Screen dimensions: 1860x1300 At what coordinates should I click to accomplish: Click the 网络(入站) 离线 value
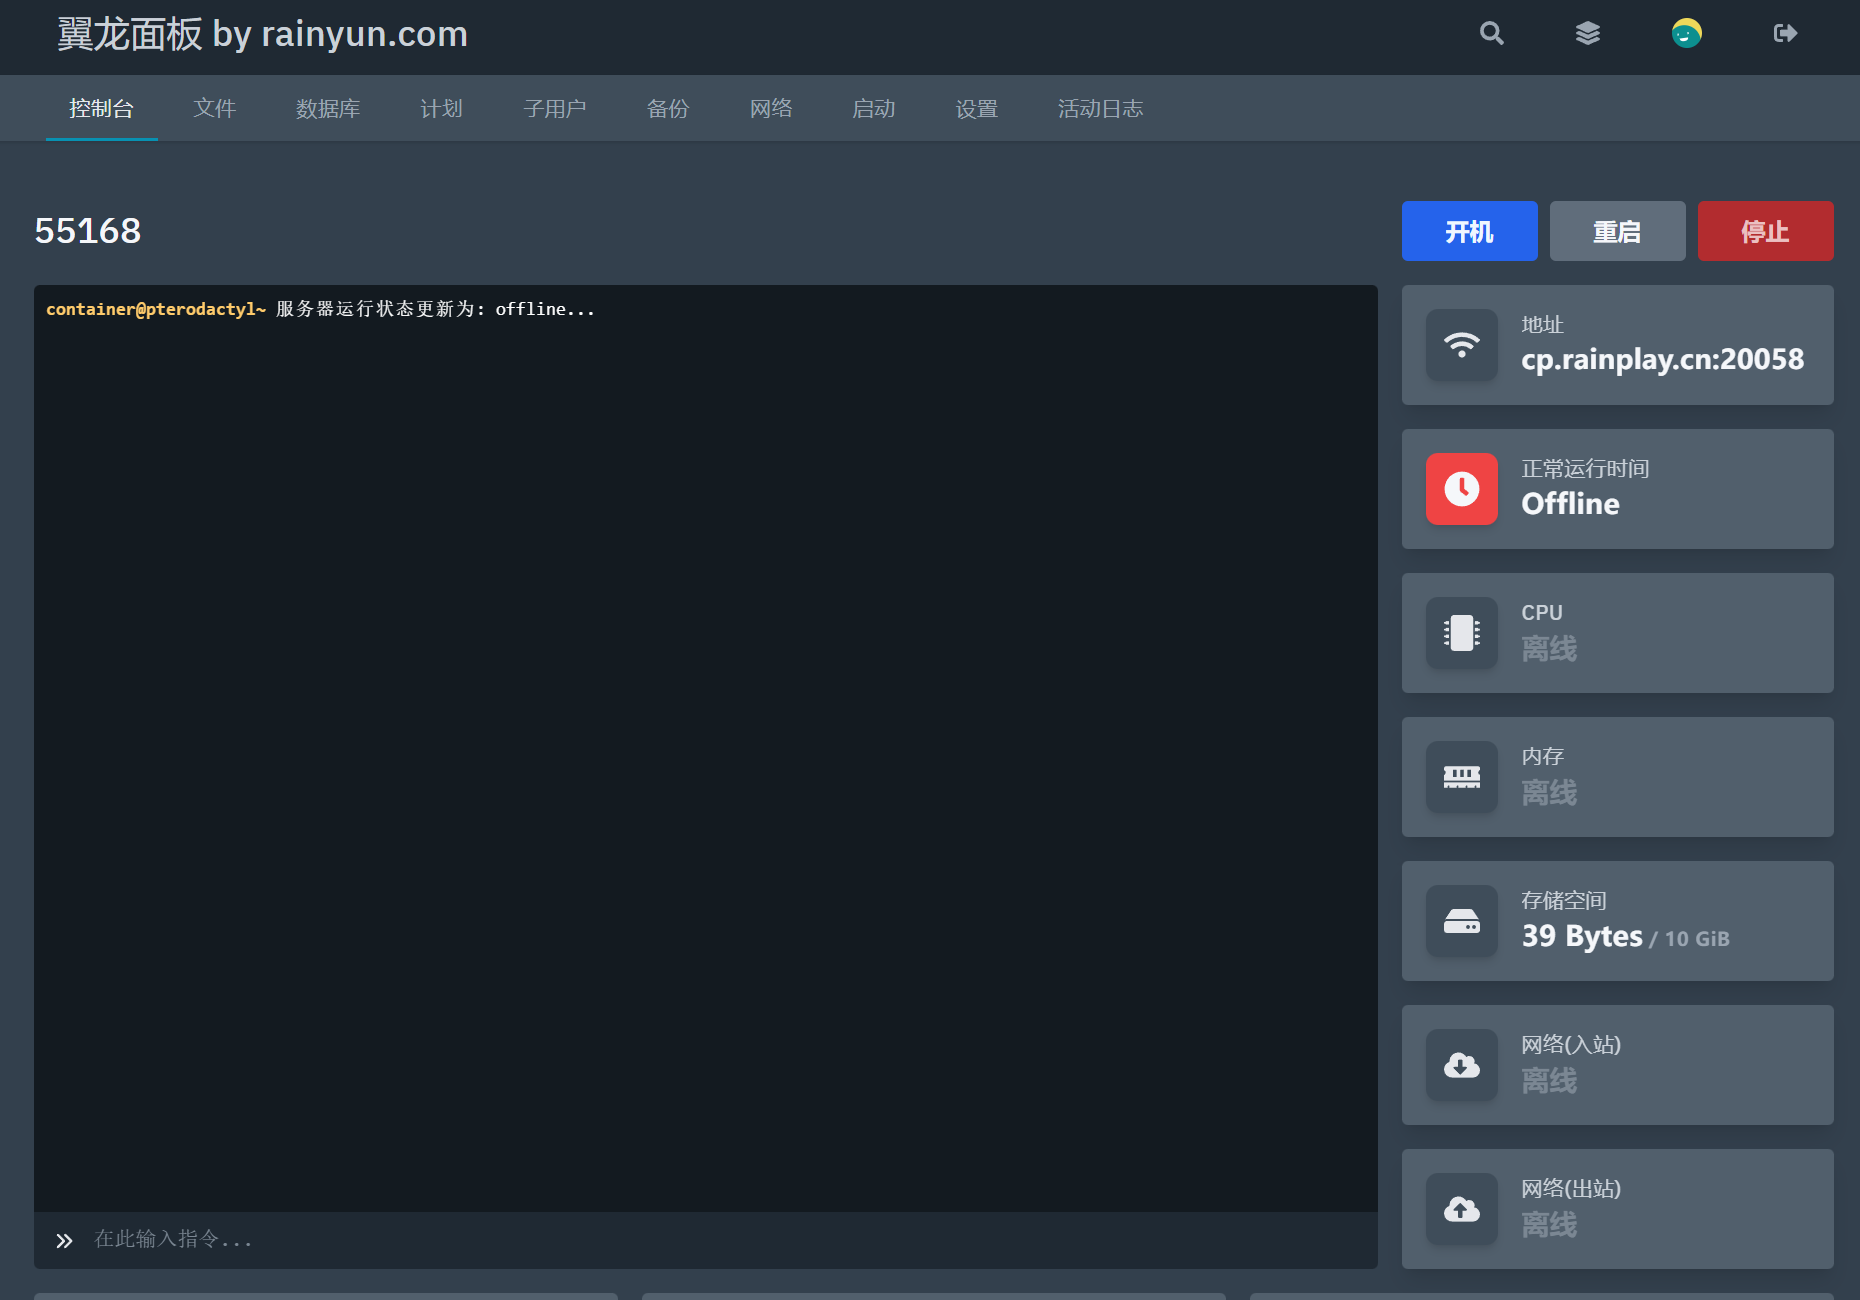tap(1549, 1081)
